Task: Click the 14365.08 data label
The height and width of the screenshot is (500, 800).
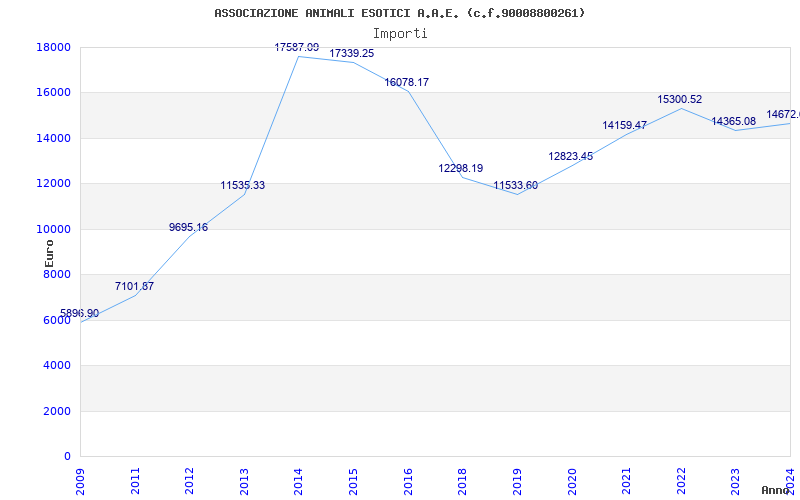Action: point(734,121)
